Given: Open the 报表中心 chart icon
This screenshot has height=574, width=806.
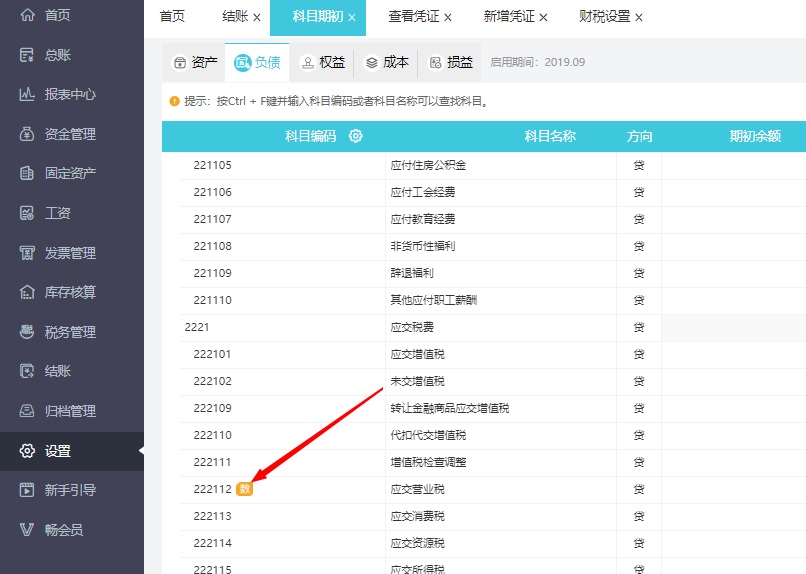Looking at the screenshot, I should point(27,94).
